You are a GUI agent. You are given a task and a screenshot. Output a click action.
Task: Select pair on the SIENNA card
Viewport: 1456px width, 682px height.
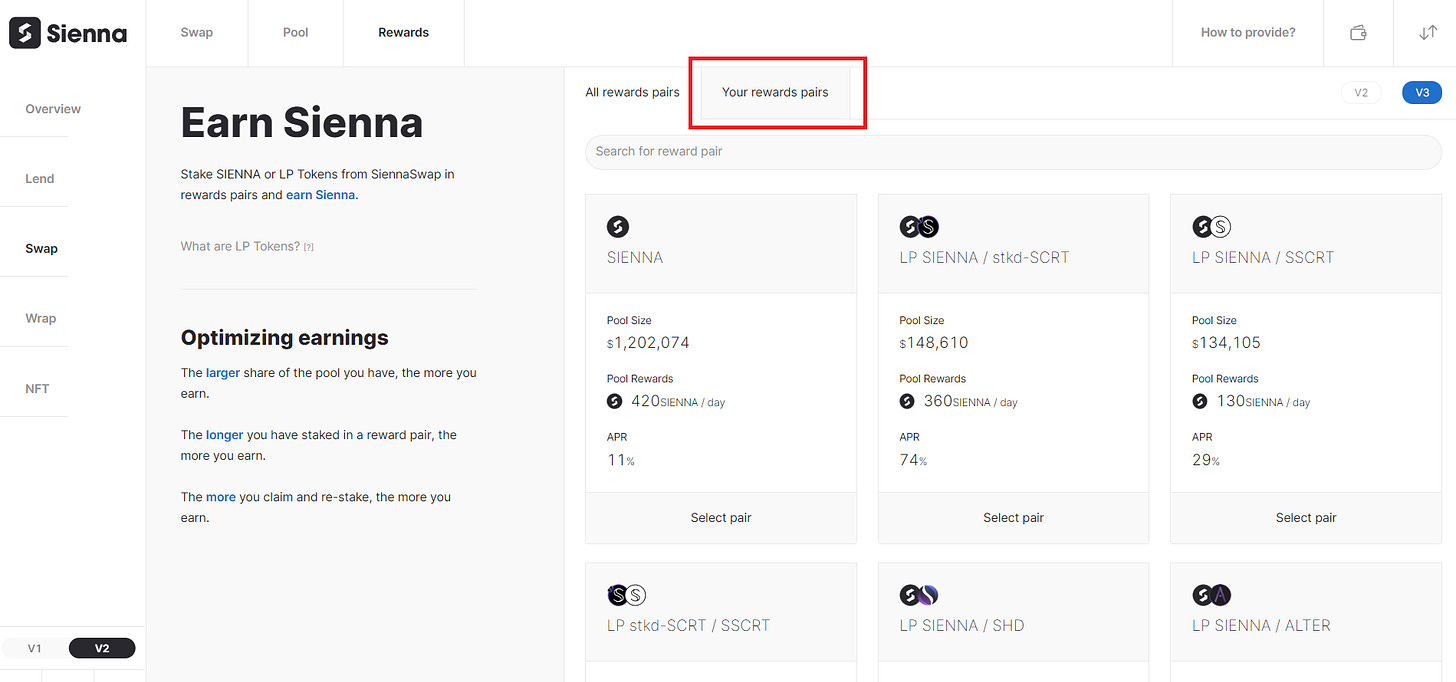721,518
